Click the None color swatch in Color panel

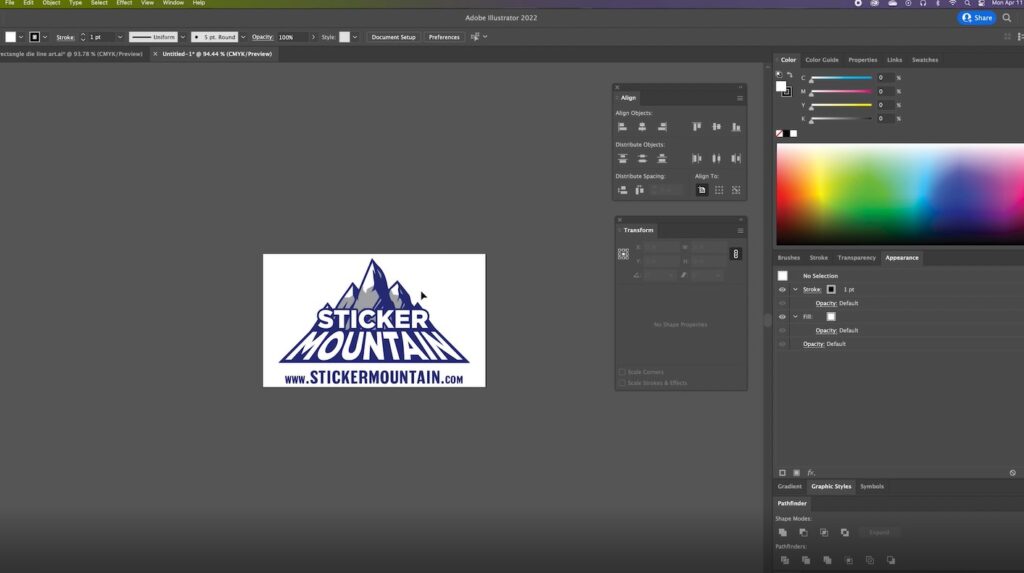[779, 133]
